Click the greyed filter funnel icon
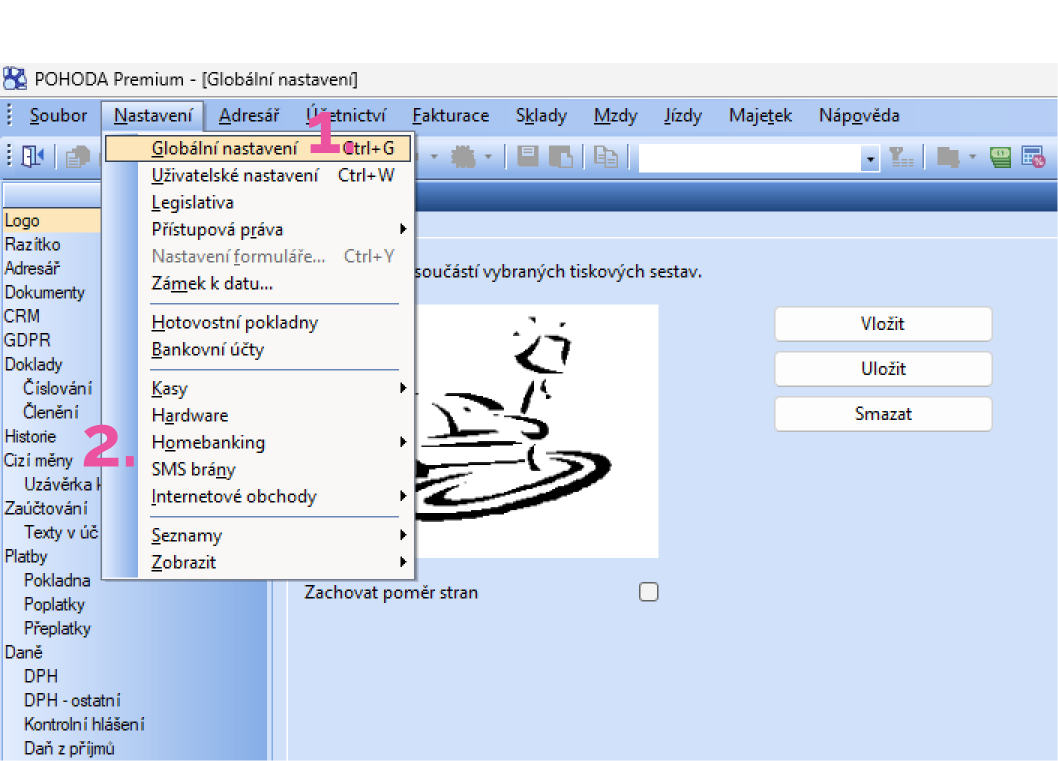 tap(901, 157)
